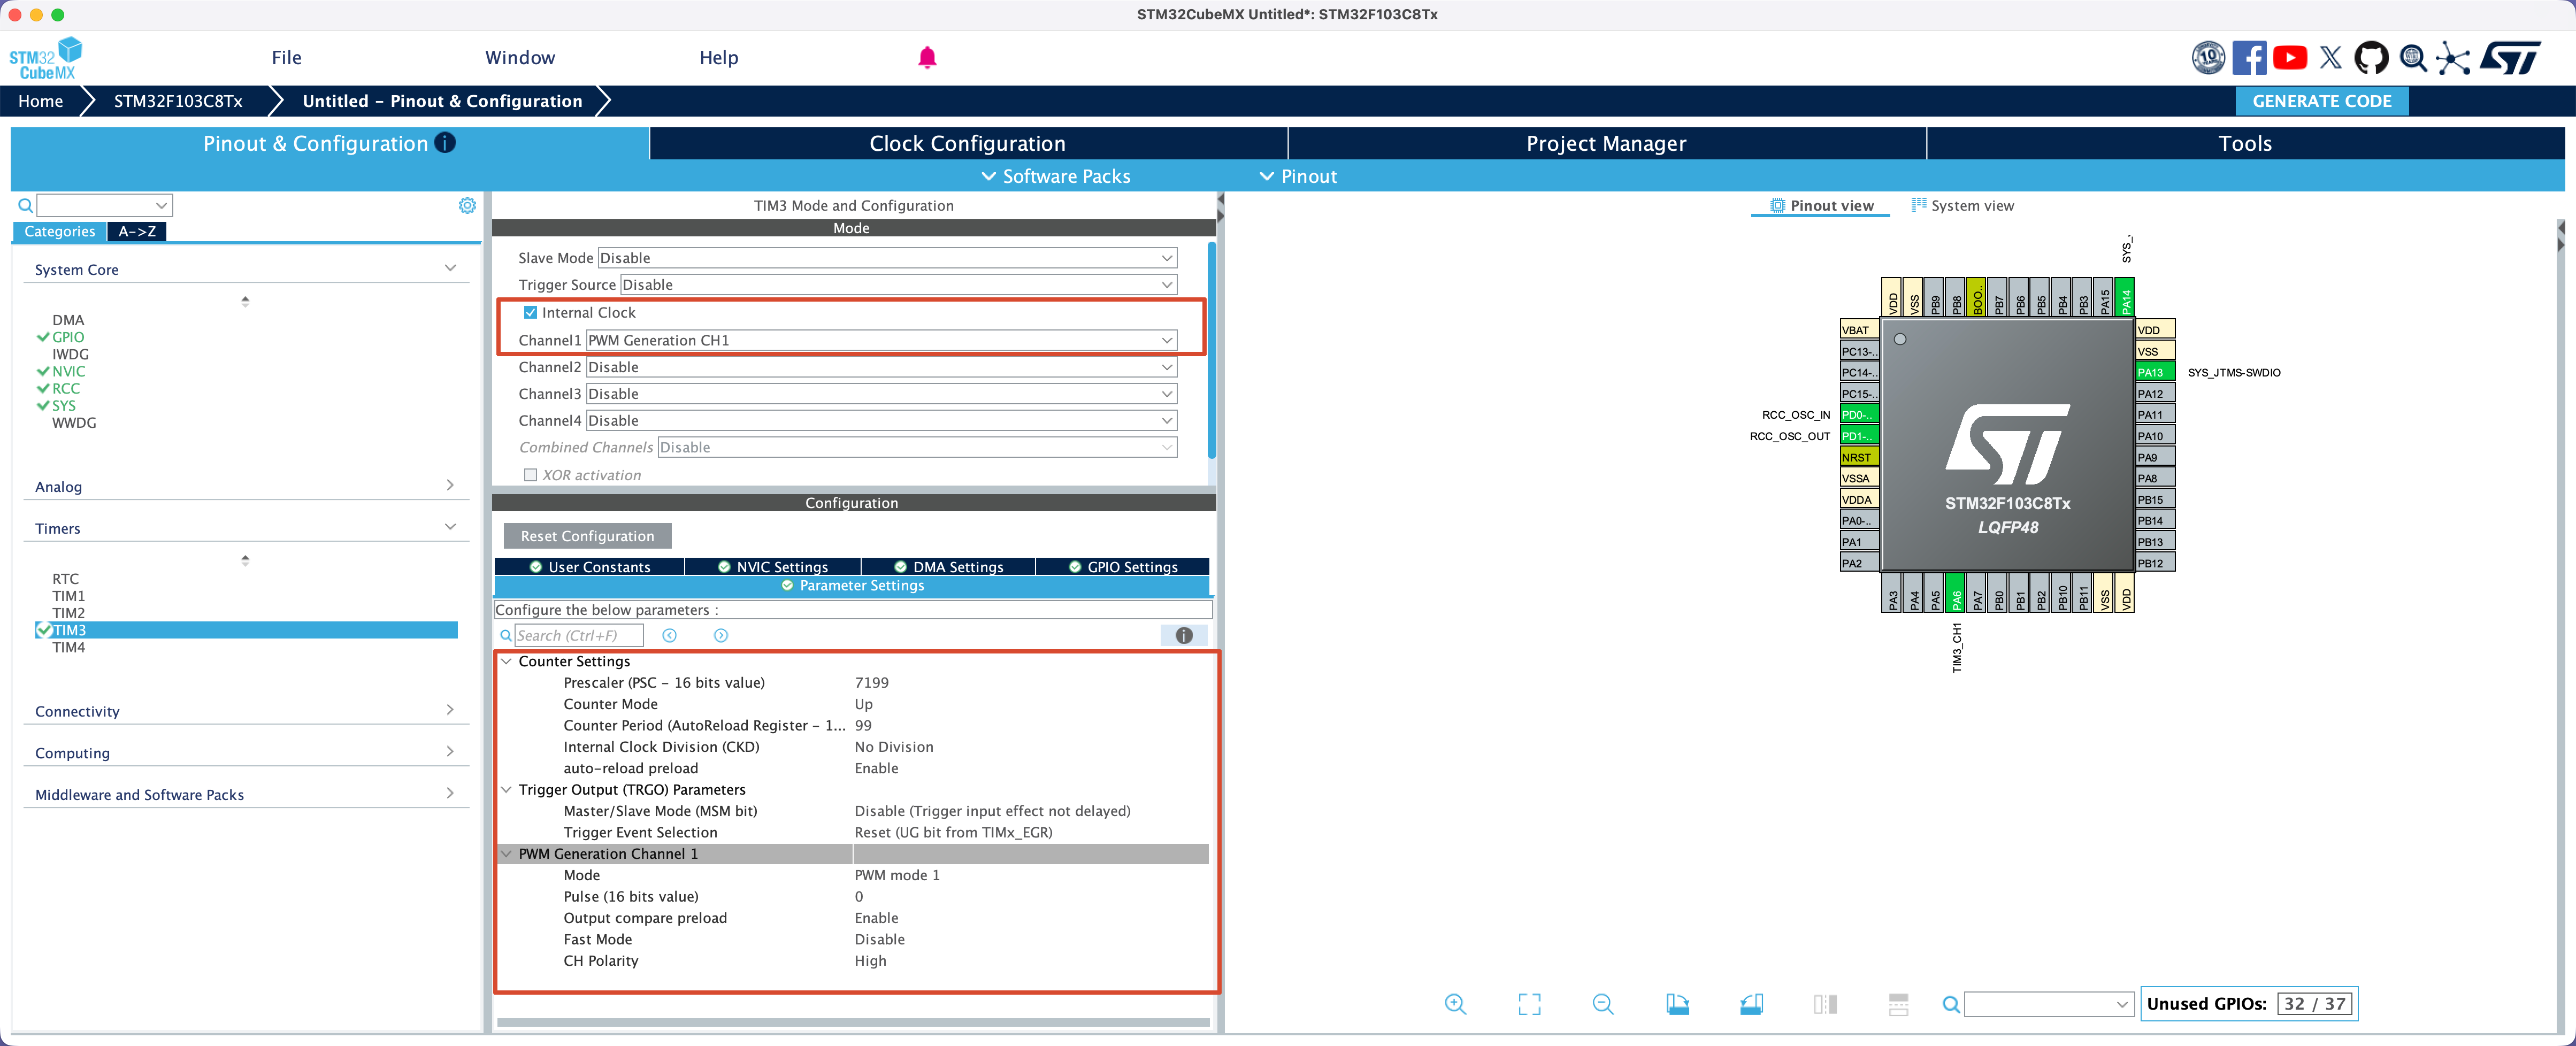The height and width of the screenshot is (1046, 2576).
Task: Open the Help menu
Action: coord(719,58)
